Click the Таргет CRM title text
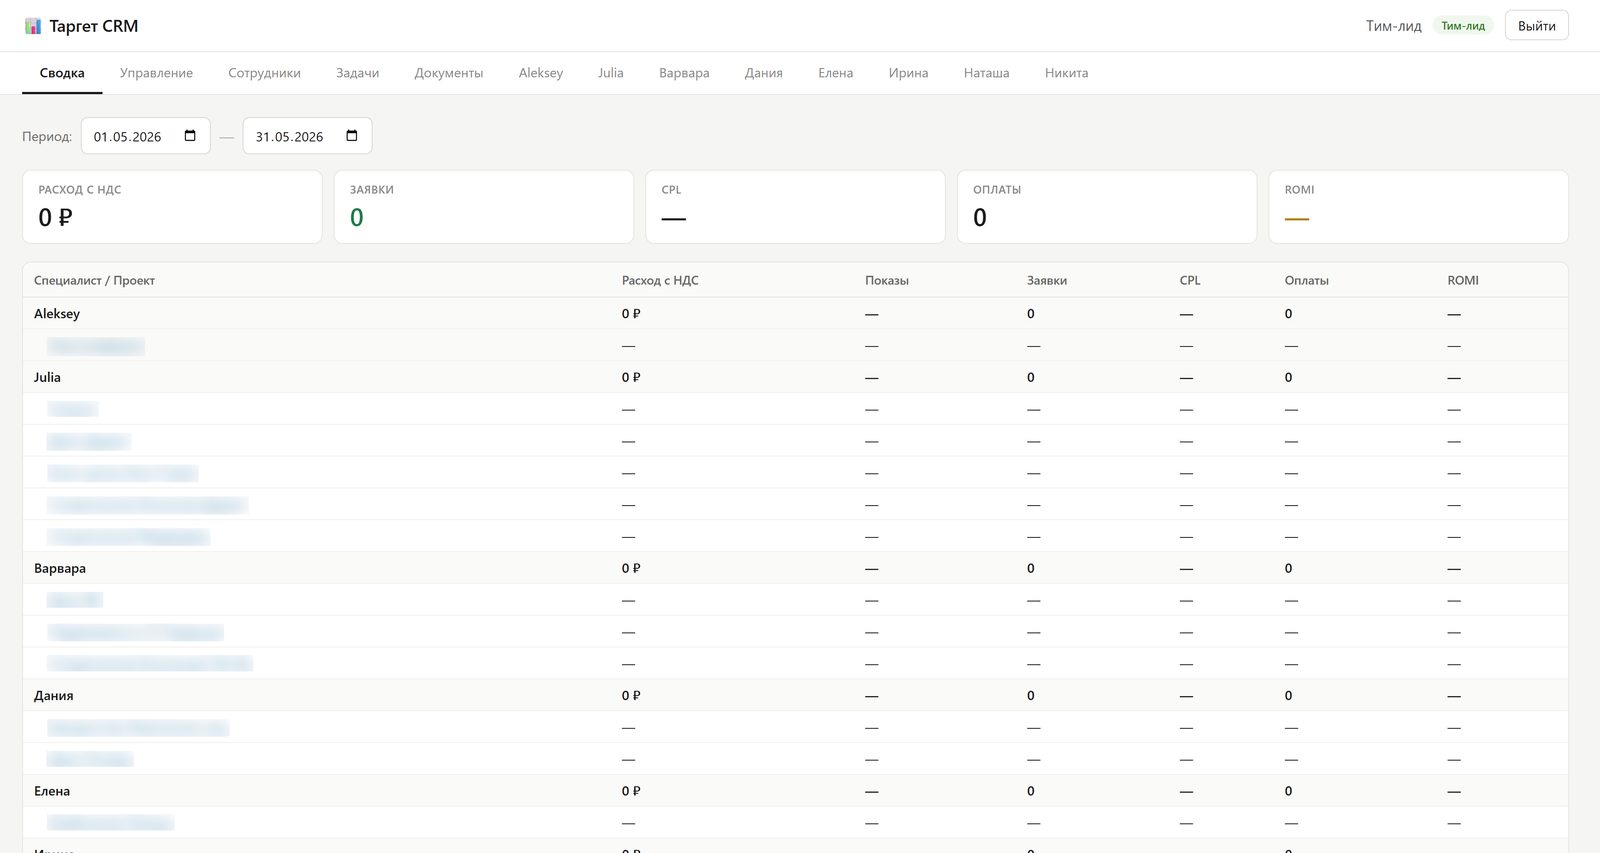The image size is (1600, 853). (x=94, y=26)
